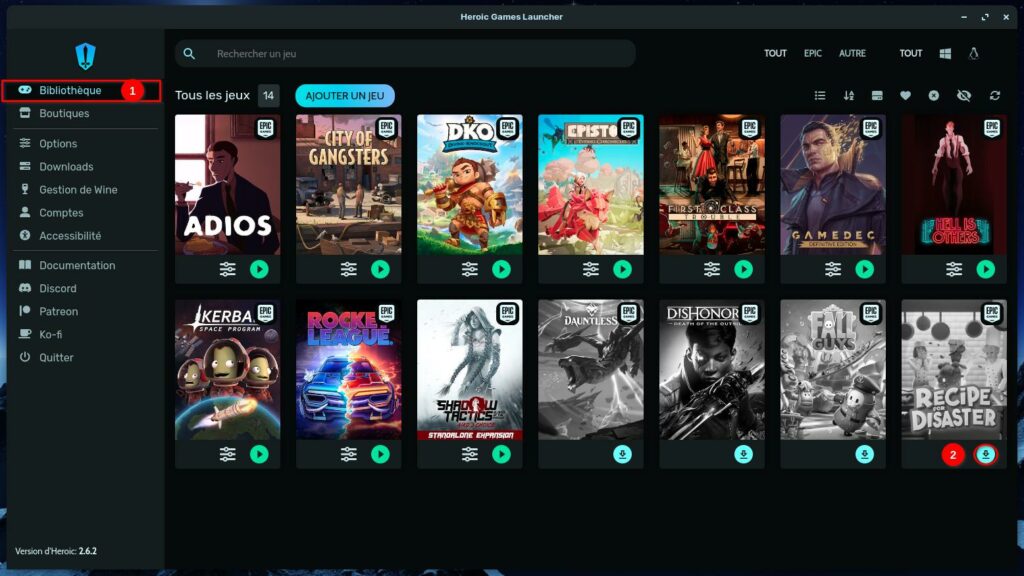Image resolution: width=1024 pixels, height=576 pixels.
Task: Open Gestion de Wine in sidebar
Action: point(78,190)
